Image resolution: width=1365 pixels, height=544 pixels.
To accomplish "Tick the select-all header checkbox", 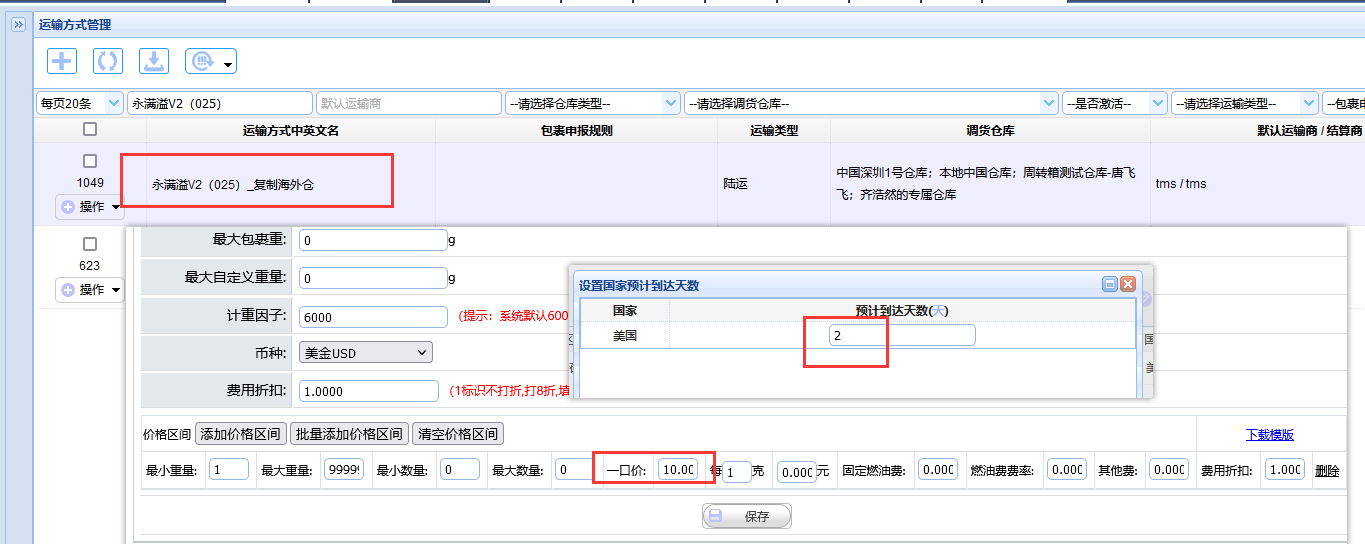I will click(90, 129).
